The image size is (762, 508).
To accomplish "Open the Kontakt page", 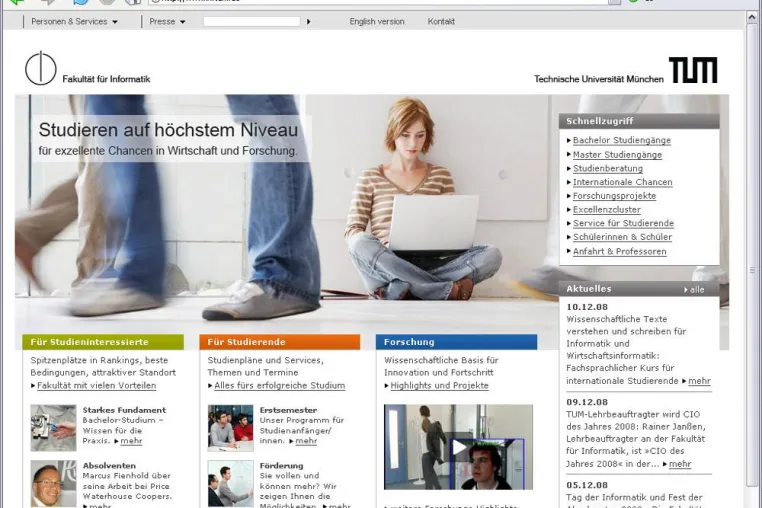I will click(441, 21).
